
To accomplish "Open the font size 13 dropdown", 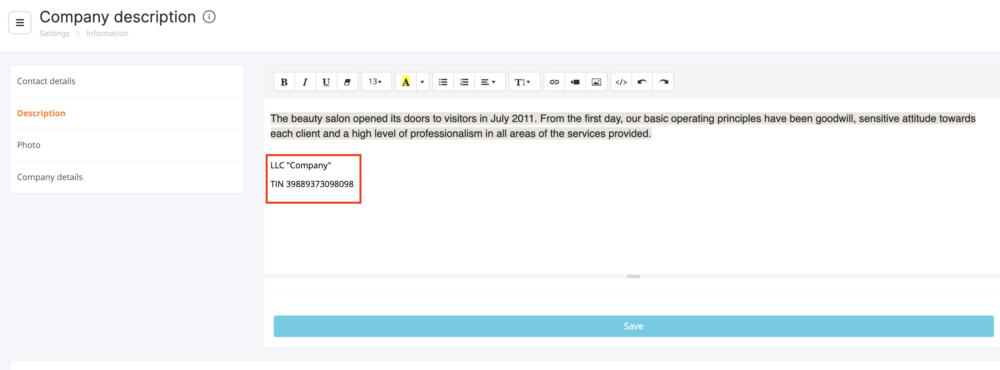I will point(376,82).
